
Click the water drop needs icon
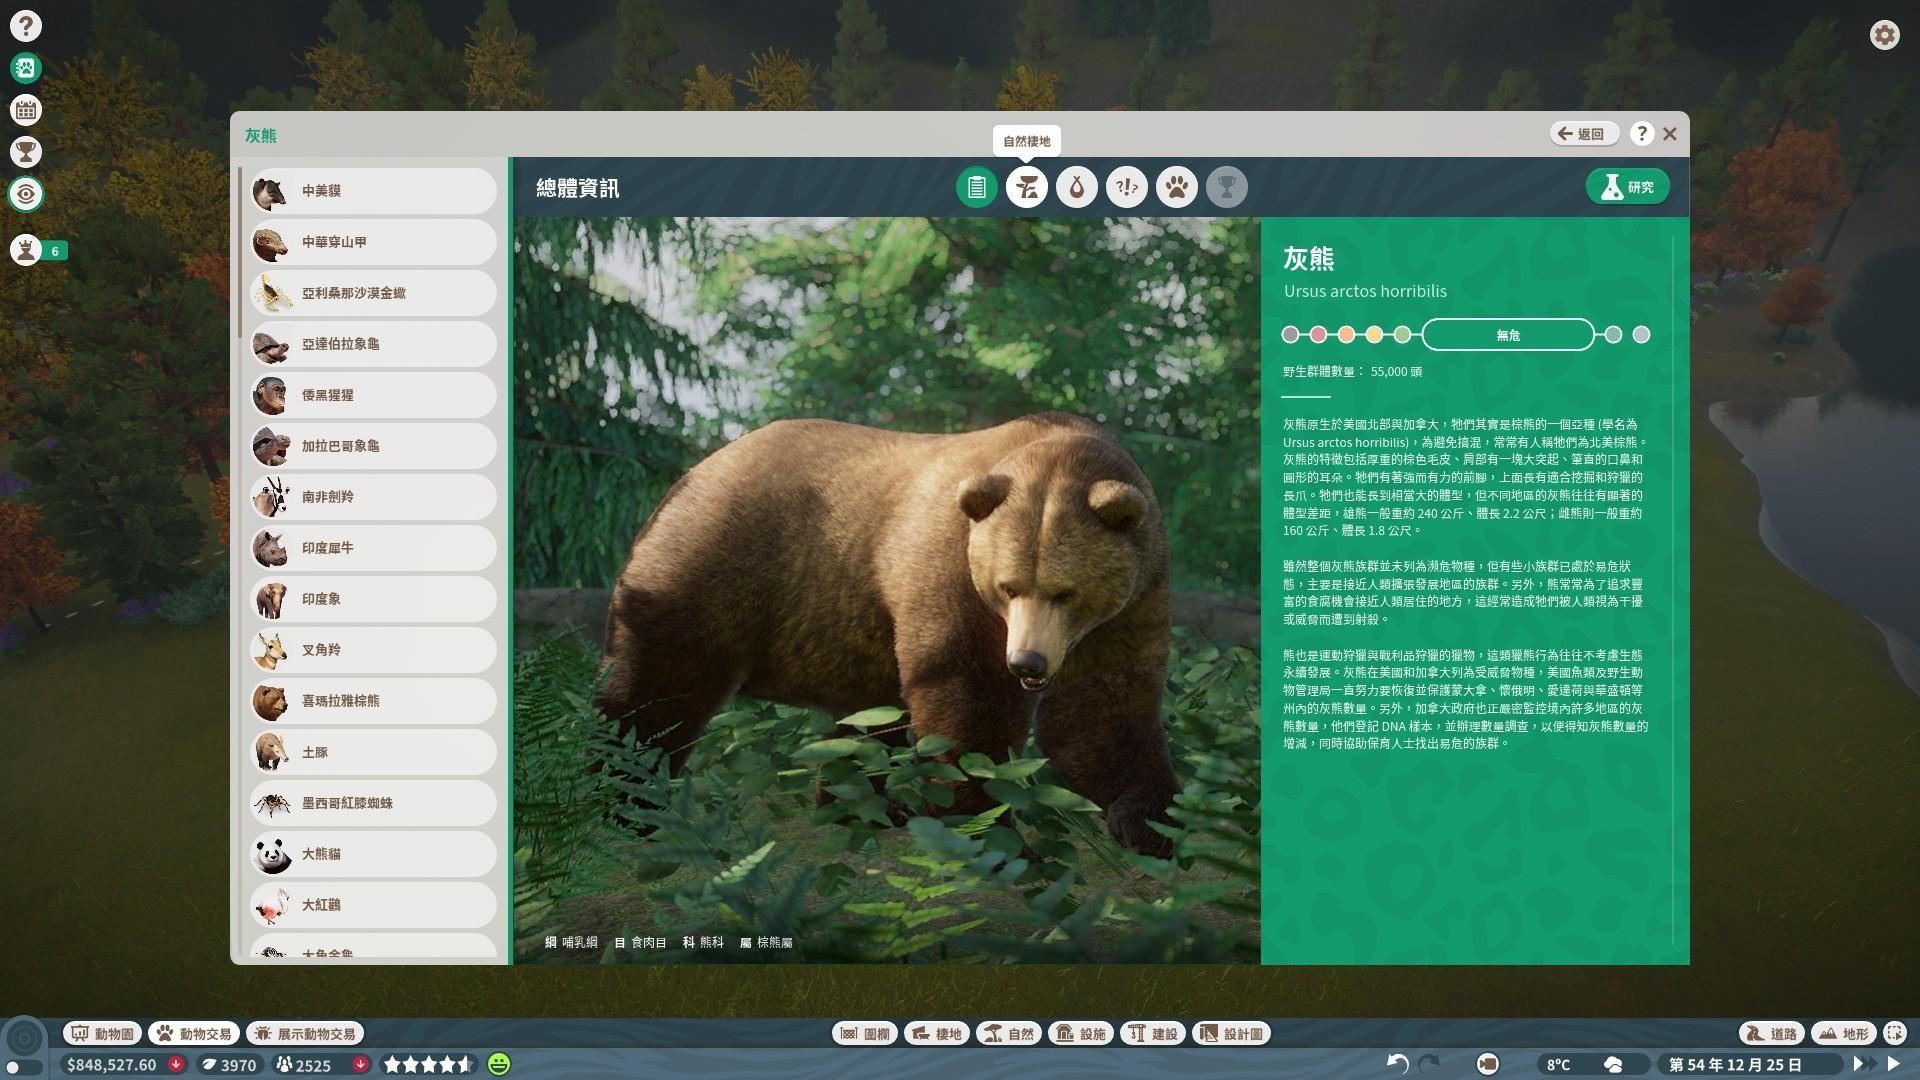[x=1076, y=187]
